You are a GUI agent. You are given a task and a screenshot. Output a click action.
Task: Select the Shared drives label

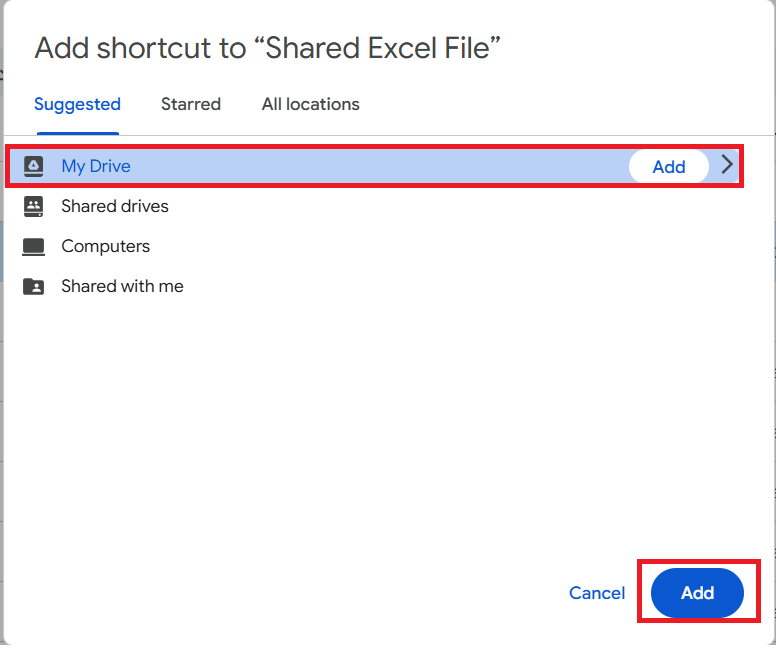coord(115,206)
